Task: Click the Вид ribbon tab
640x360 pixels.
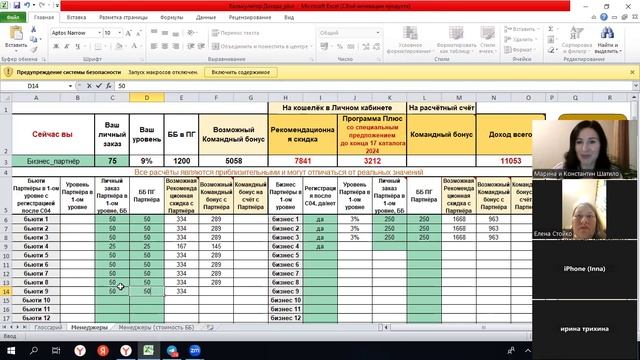Action: (x=289, y=18)
